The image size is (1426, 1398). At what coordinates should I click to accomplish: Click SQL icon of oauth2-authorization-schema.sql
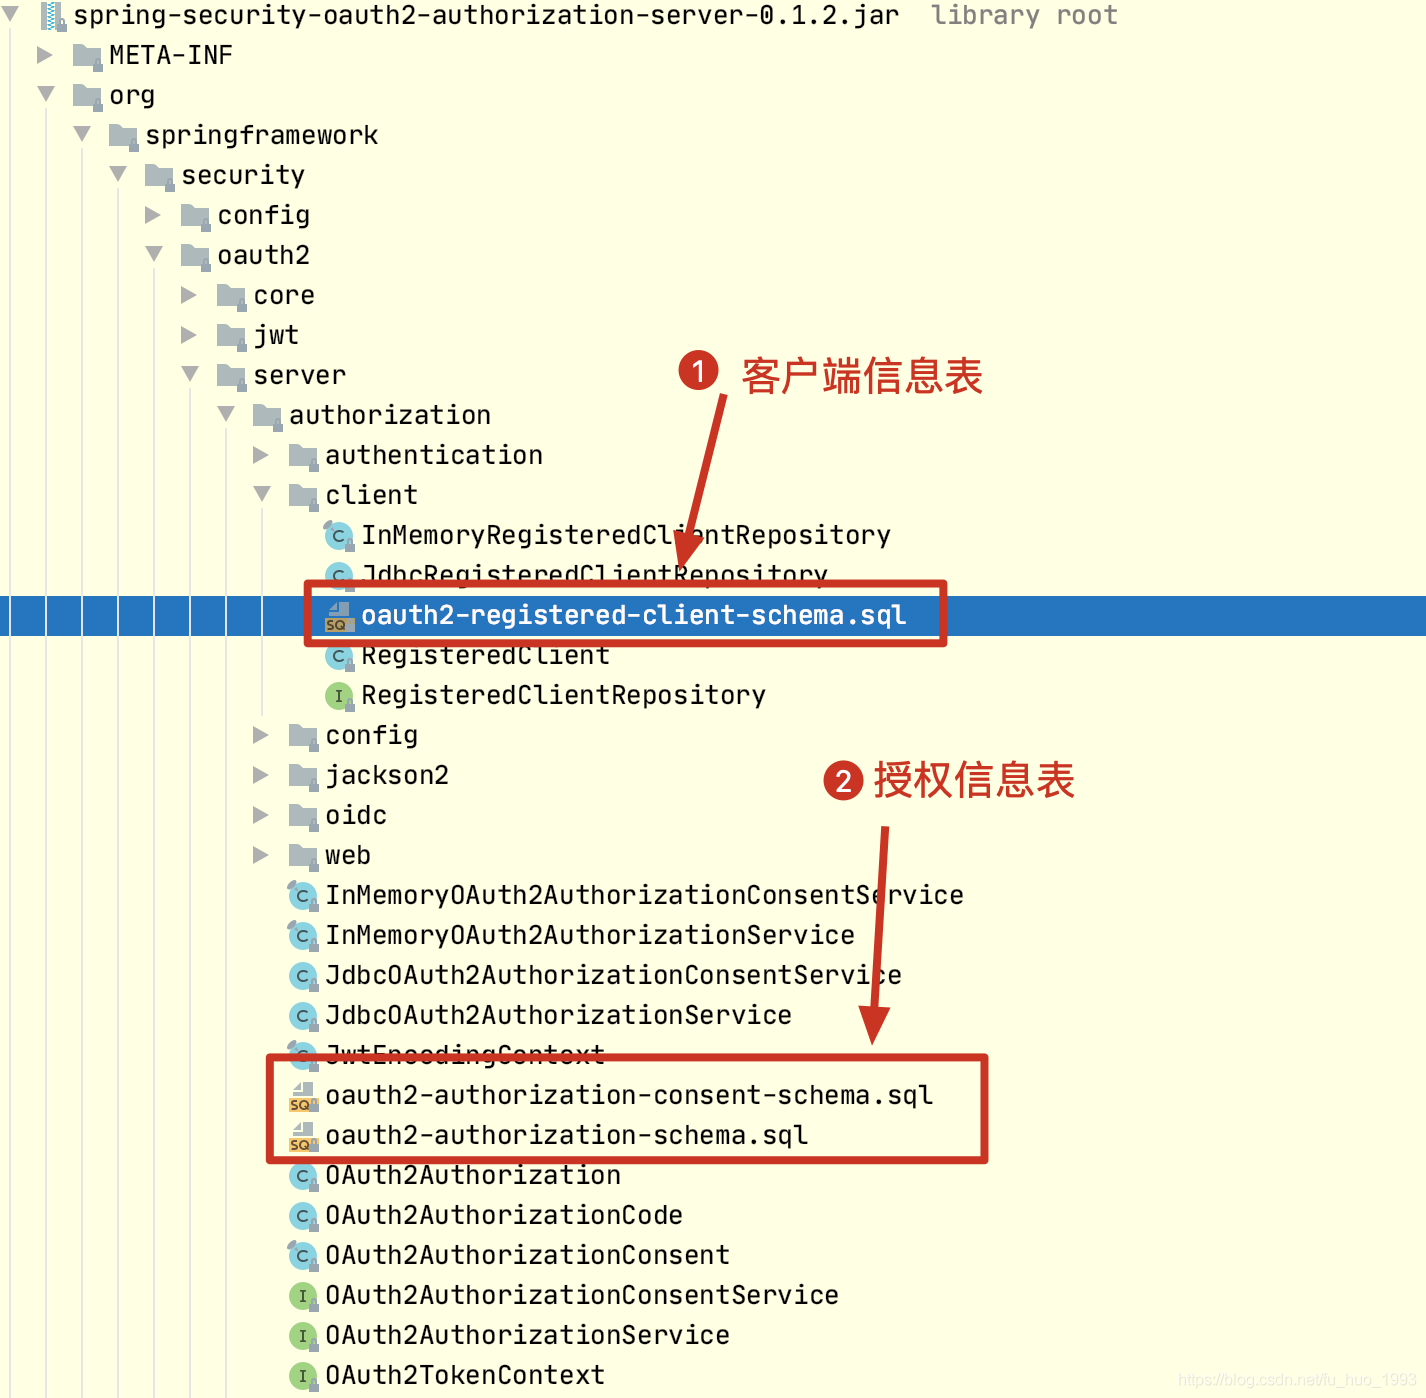[x=303, y=1136]
